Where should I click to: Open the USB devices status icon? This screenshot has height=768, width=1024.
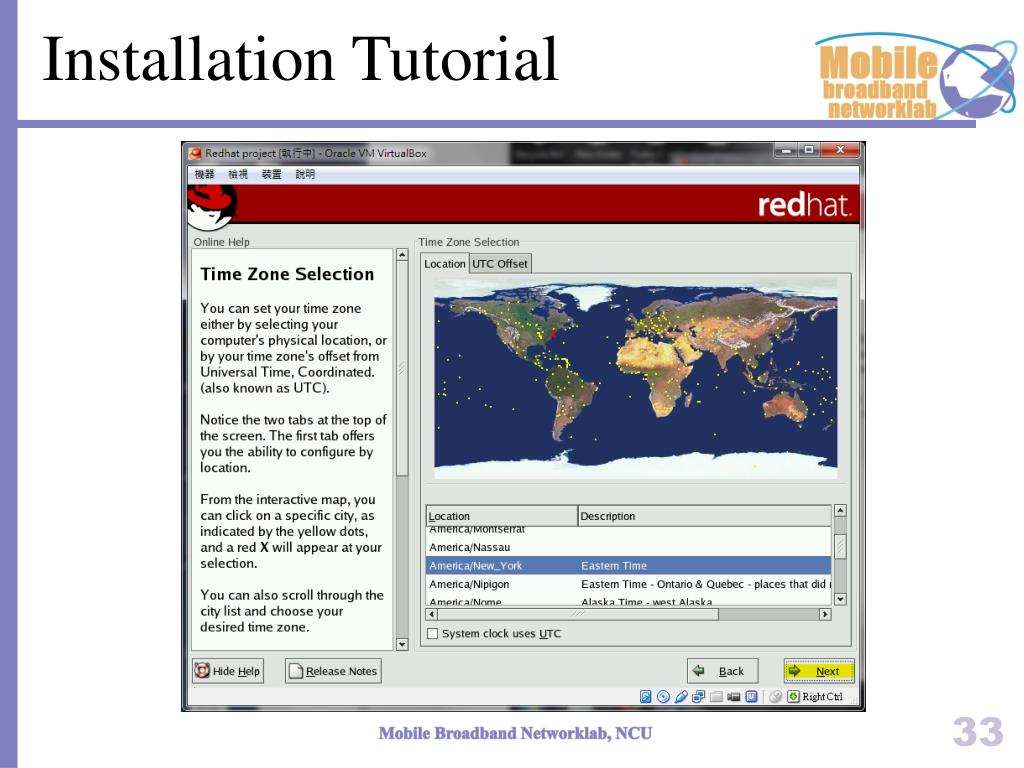681,696
